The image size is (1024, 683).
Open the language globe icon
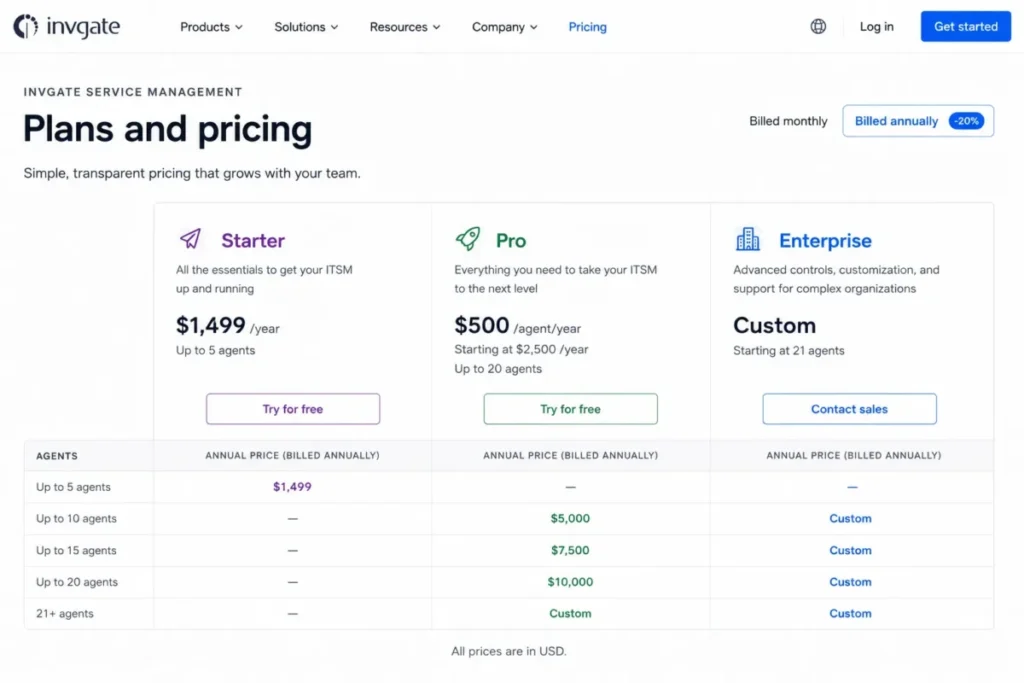(818, 26)
